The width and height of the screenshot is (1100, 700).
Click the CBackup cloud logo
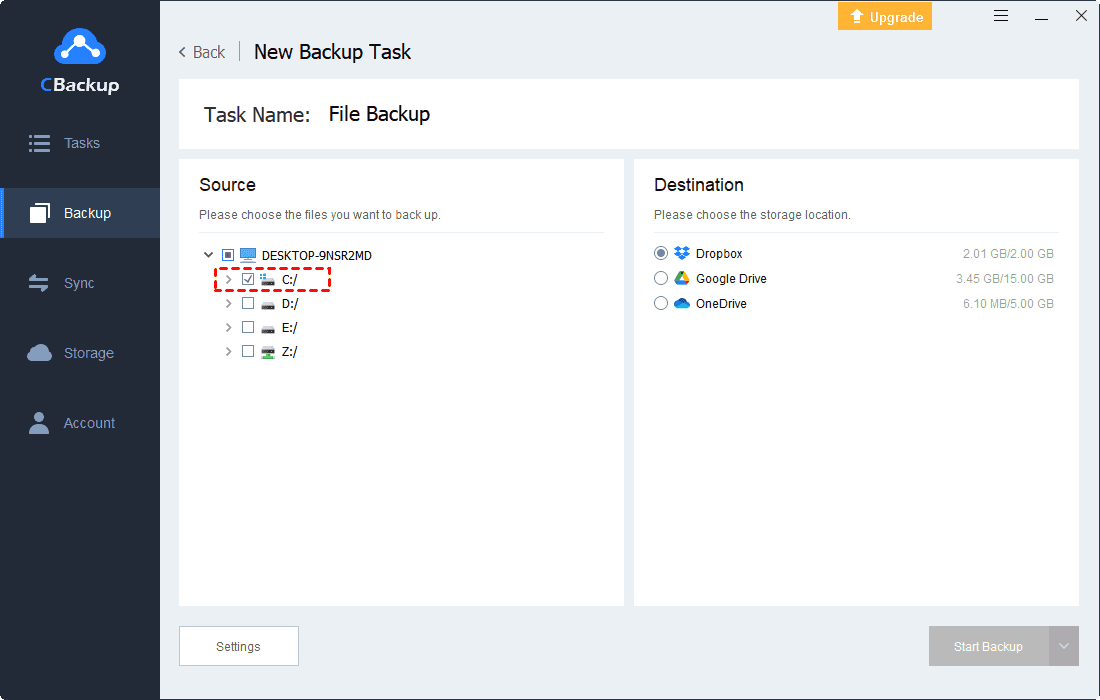(x=80, y=46)
